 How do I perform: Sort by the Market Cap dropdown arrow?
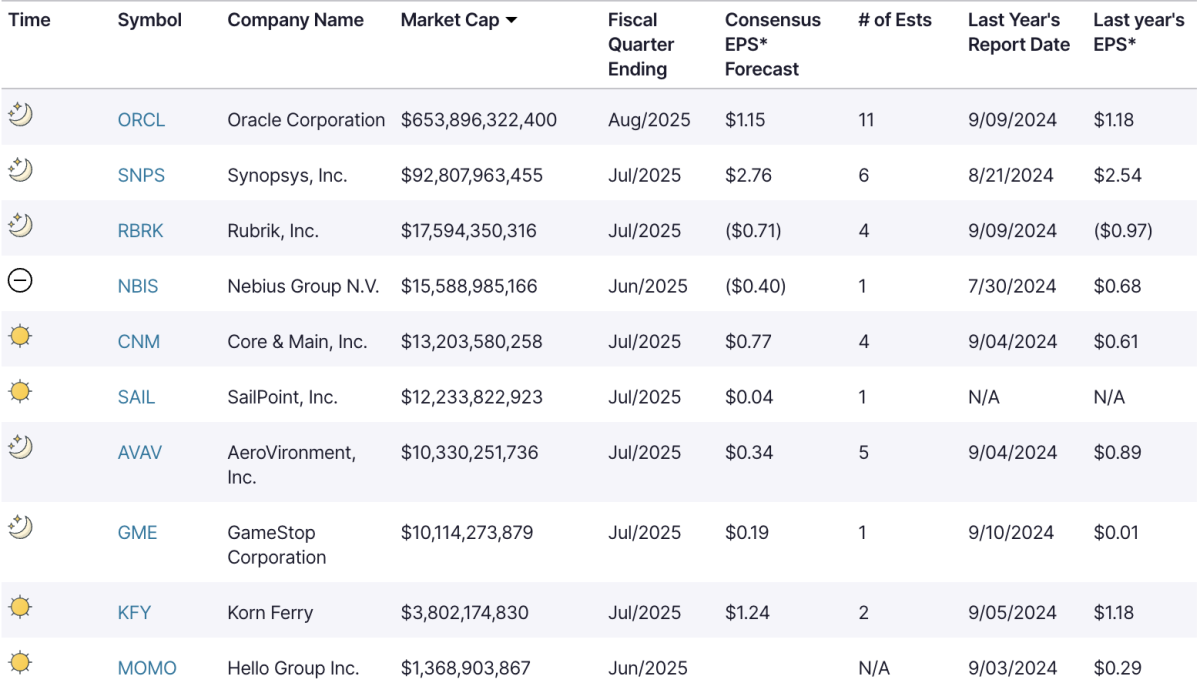pos(512,21)
